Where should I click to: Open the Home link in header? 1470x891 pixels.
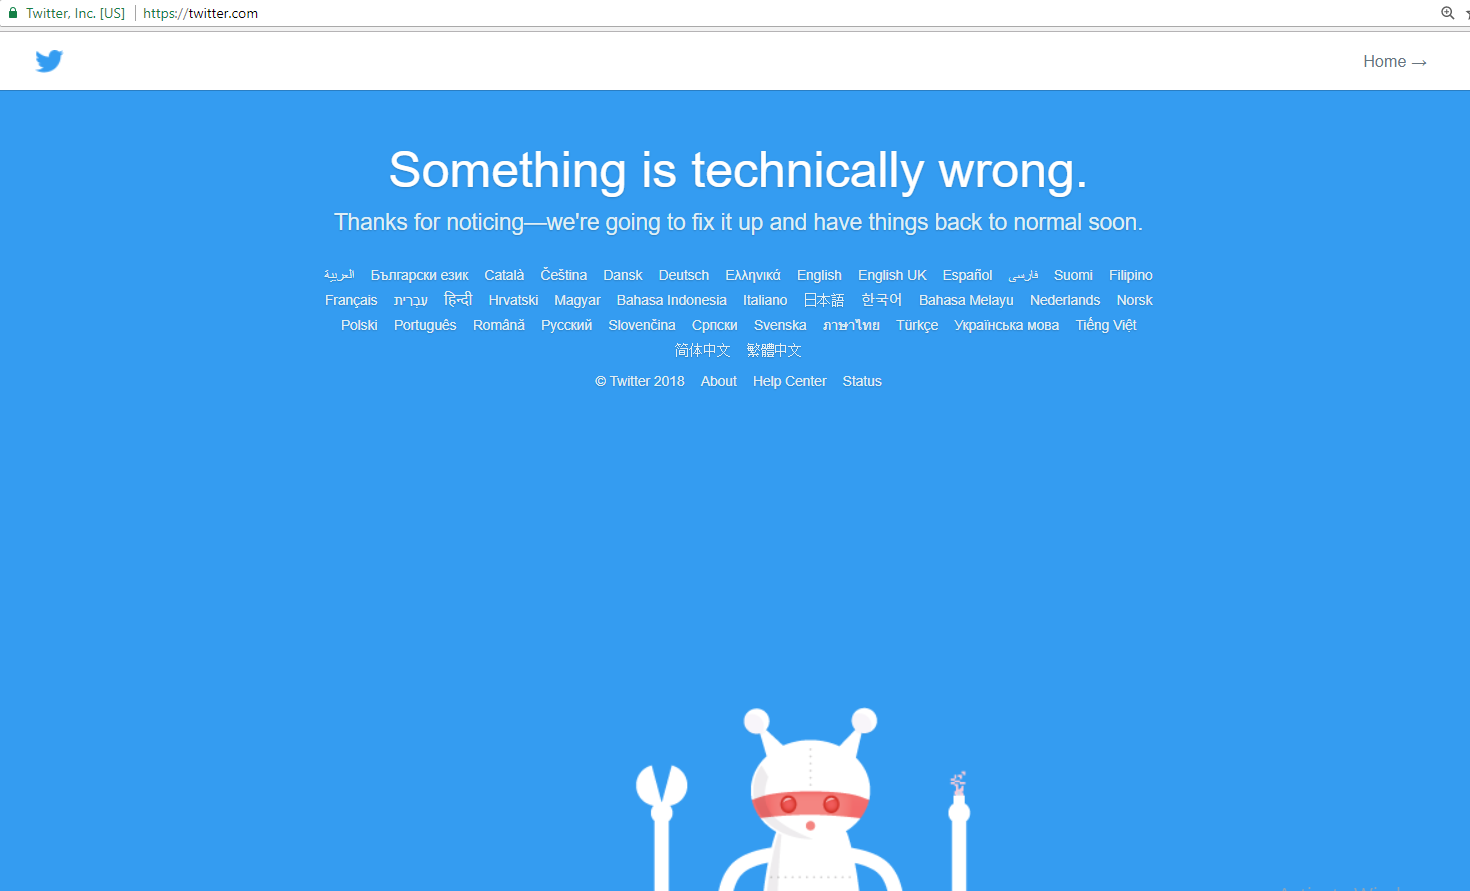tap(1394, 61)
